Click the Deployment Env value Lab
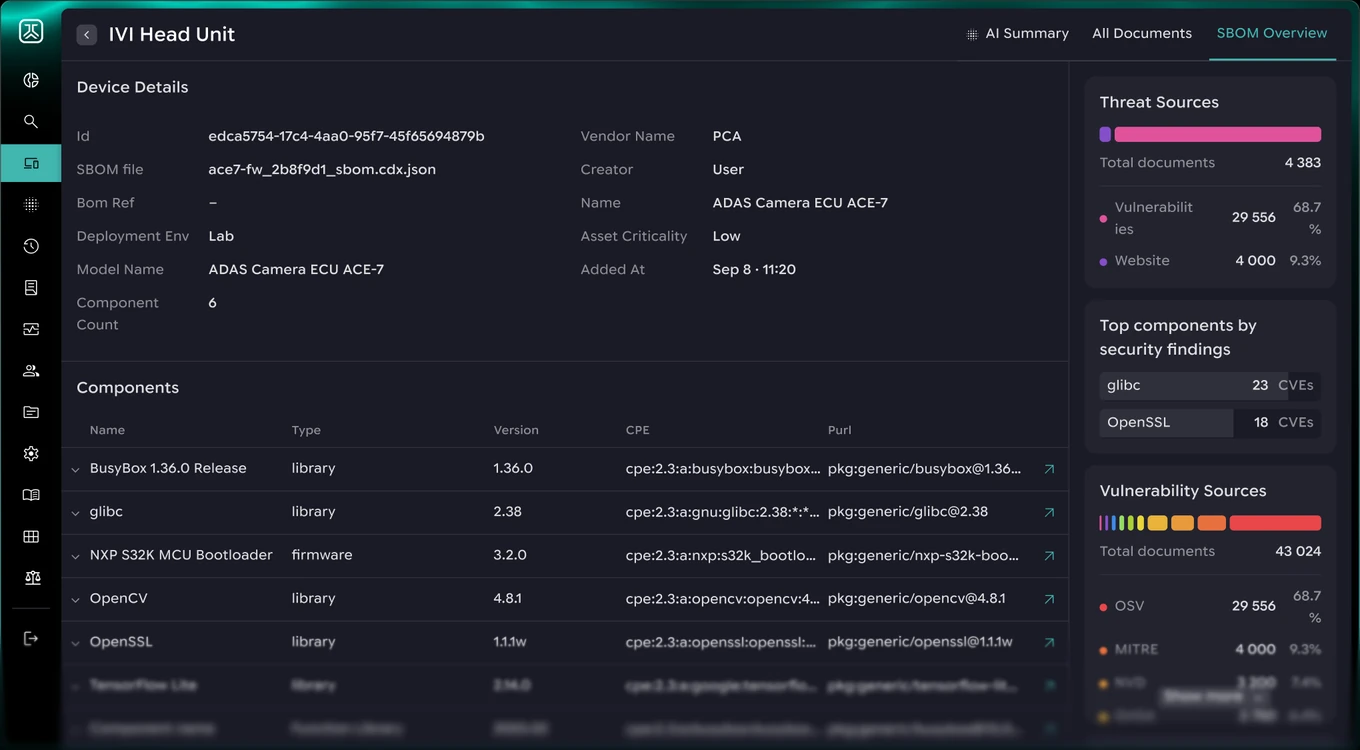This screenshot has height=750, width=1360. point(221,236)
